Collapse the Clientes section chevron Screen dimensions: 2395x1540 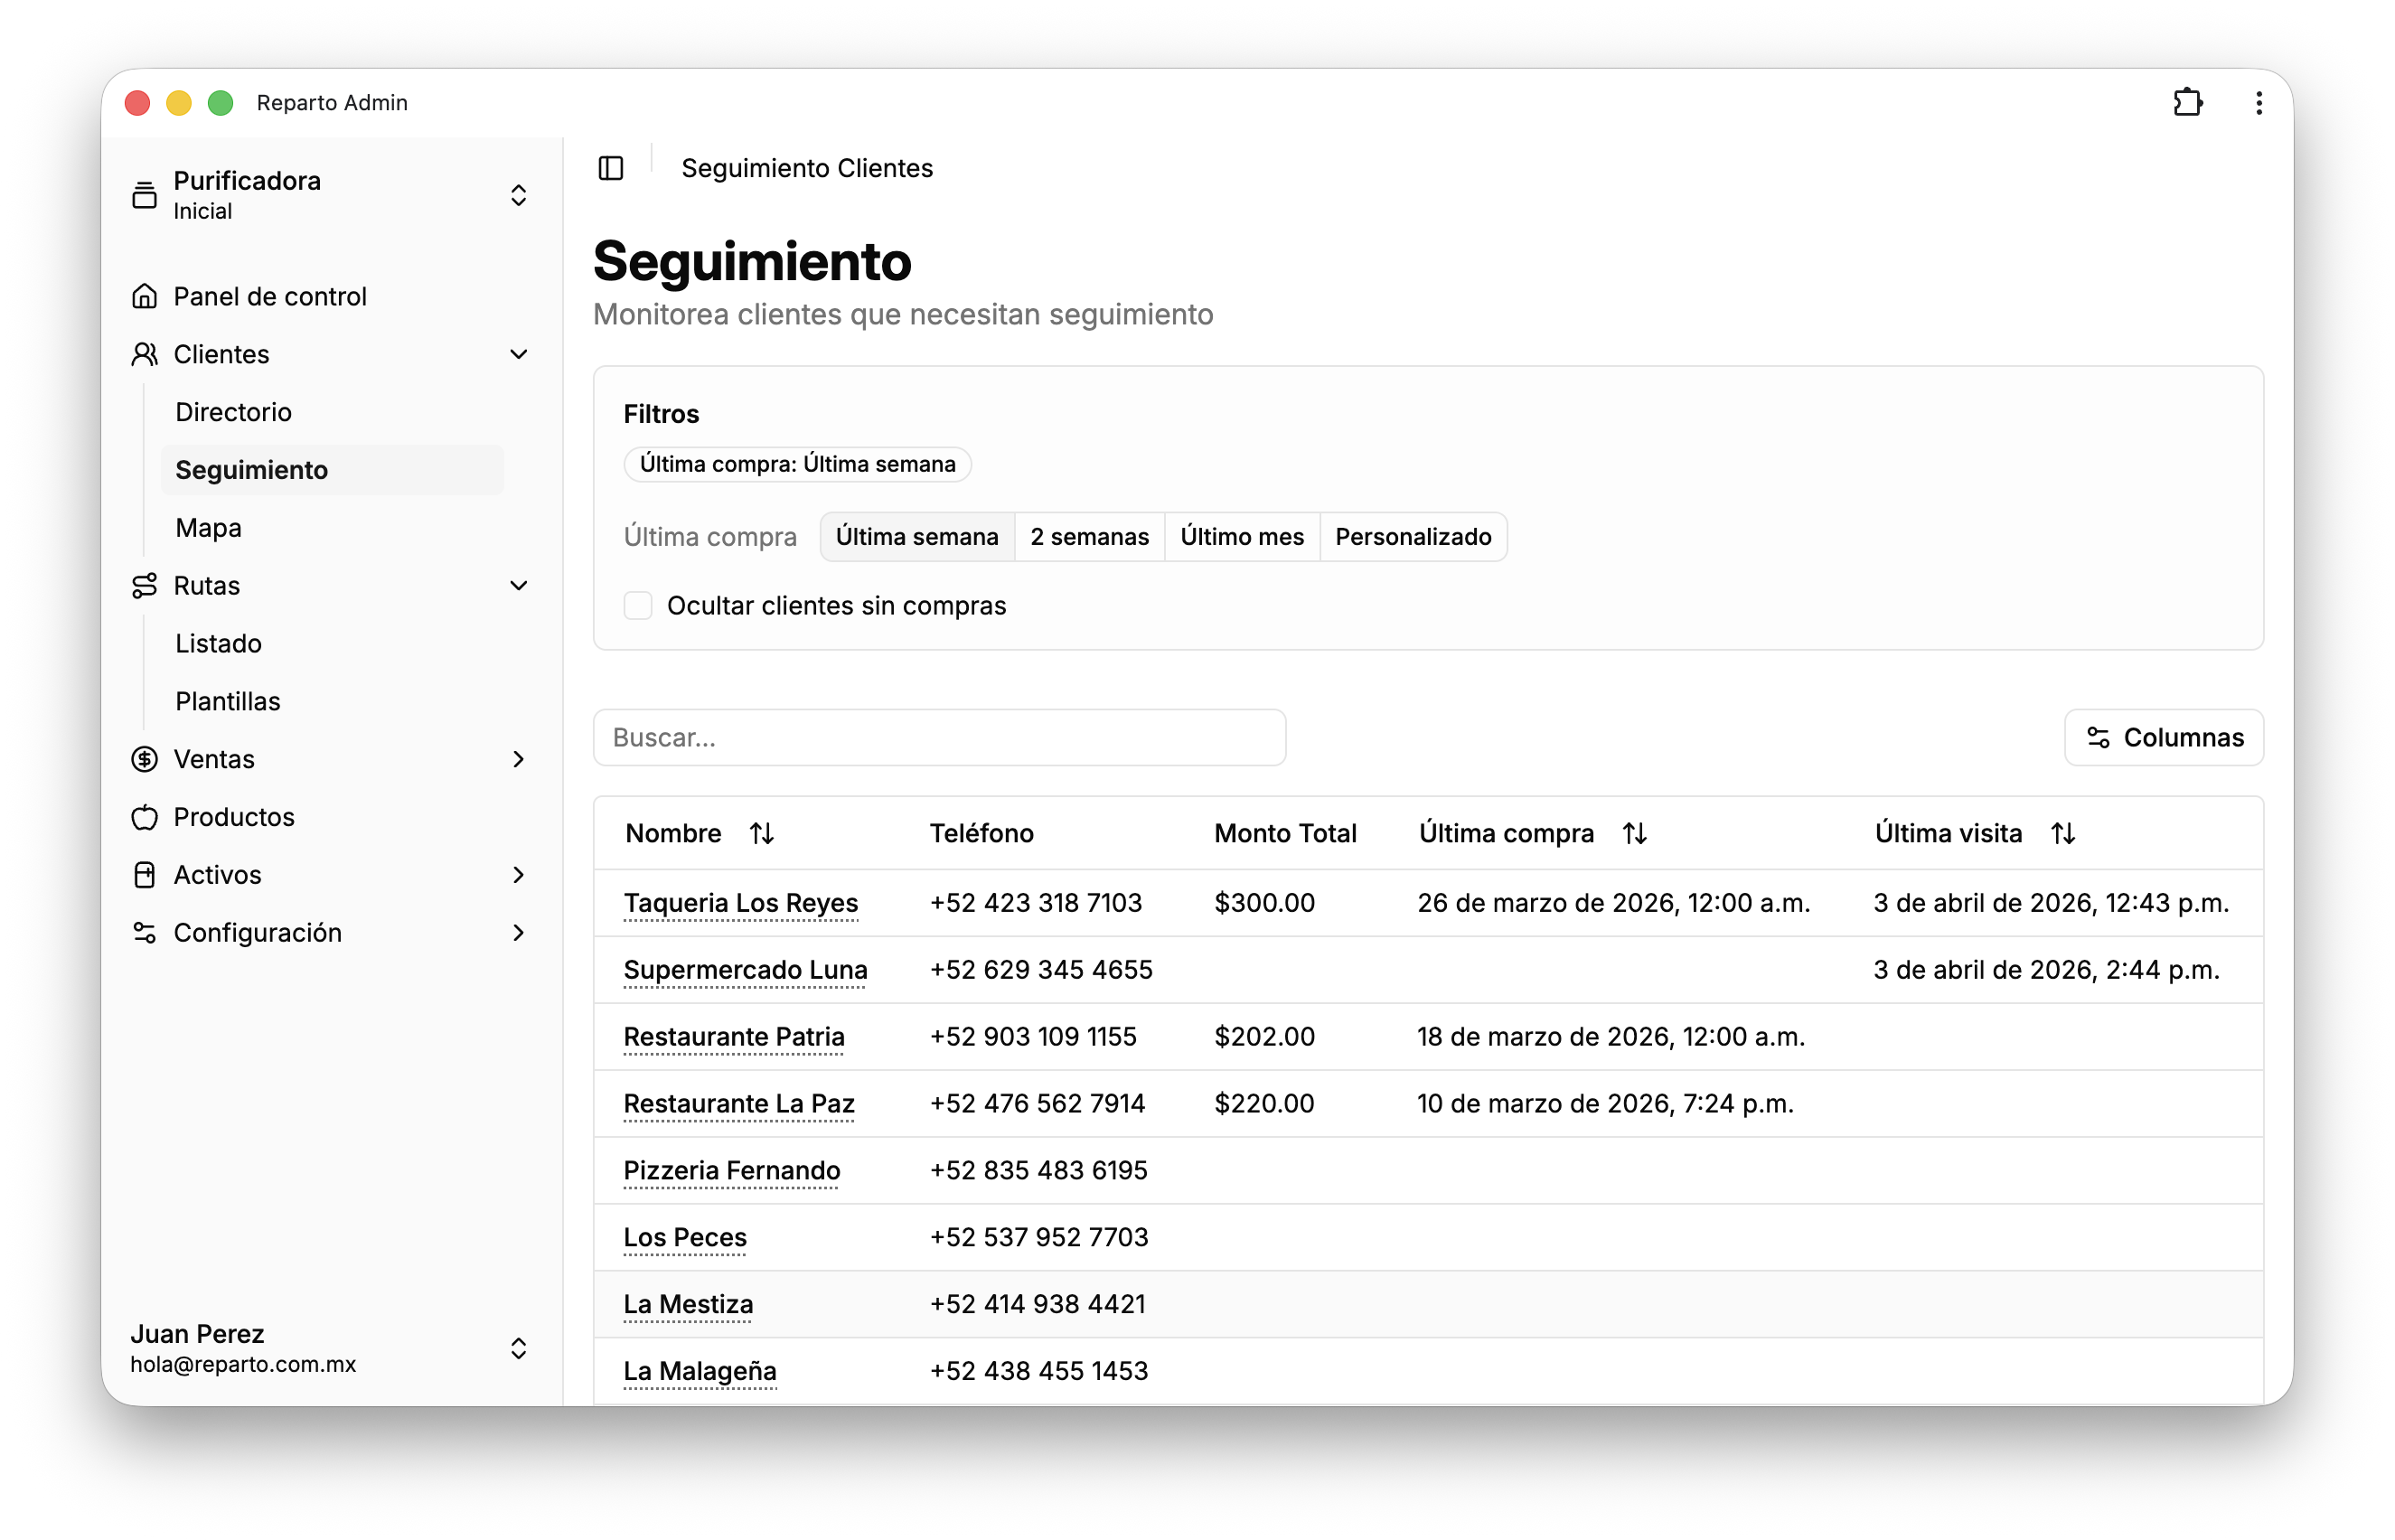tap(518, 354)
